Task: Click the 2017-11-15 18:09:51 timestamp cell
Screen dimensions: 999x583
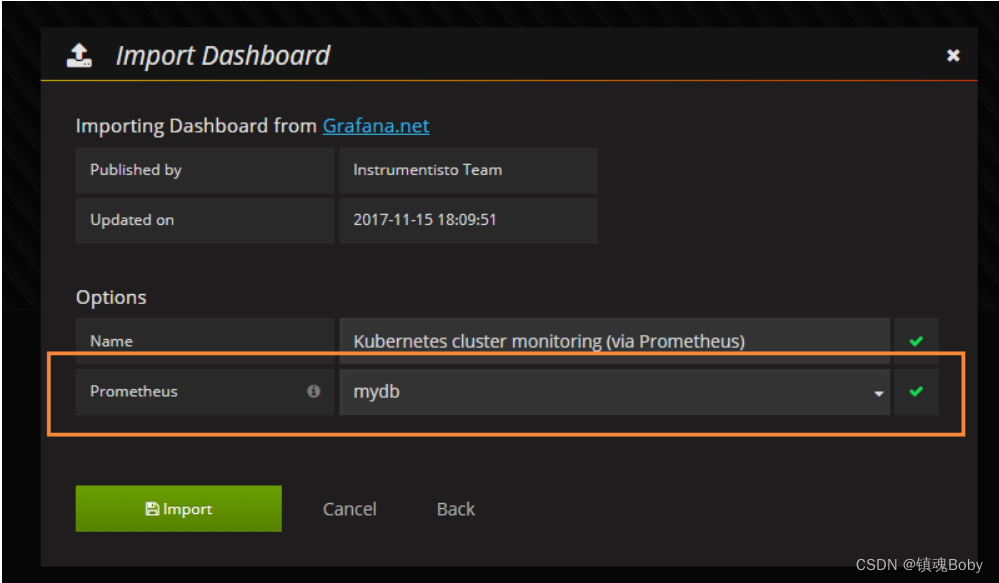Action: coord(468,220)
